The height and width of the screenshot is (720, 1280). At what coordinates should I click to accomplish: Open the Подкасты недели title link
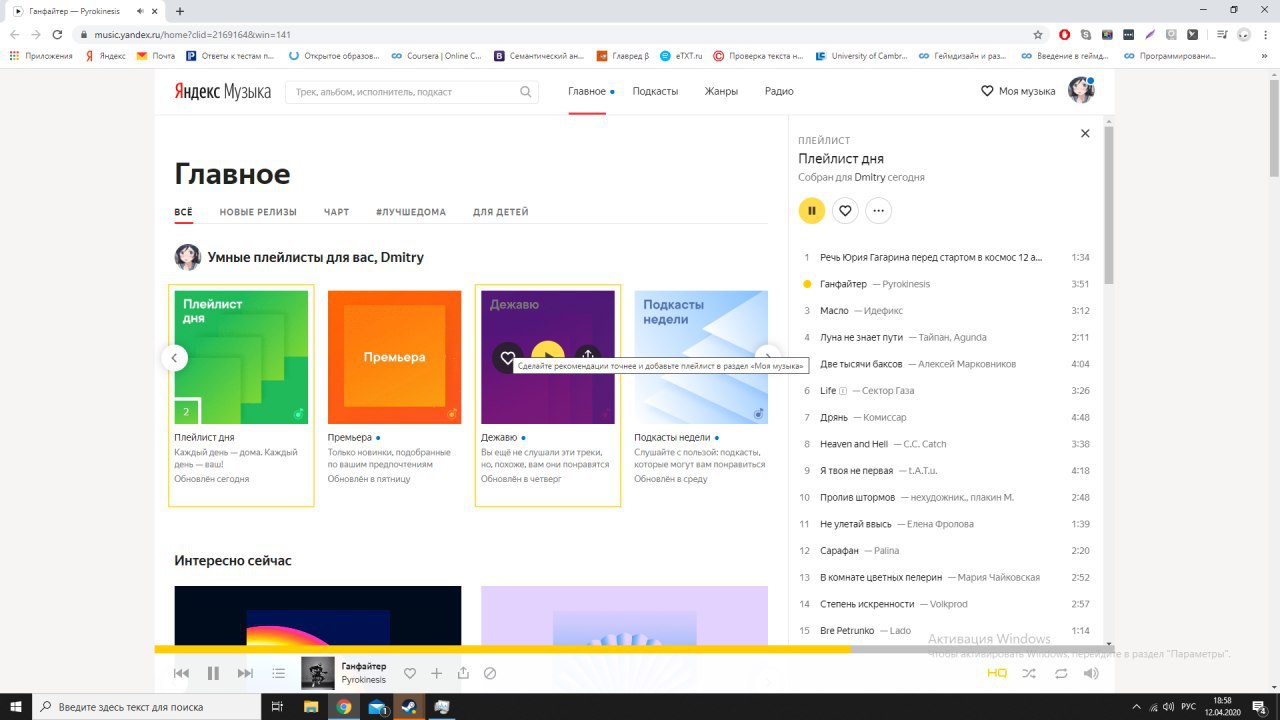pyautogui.click(x=672, y=437)
